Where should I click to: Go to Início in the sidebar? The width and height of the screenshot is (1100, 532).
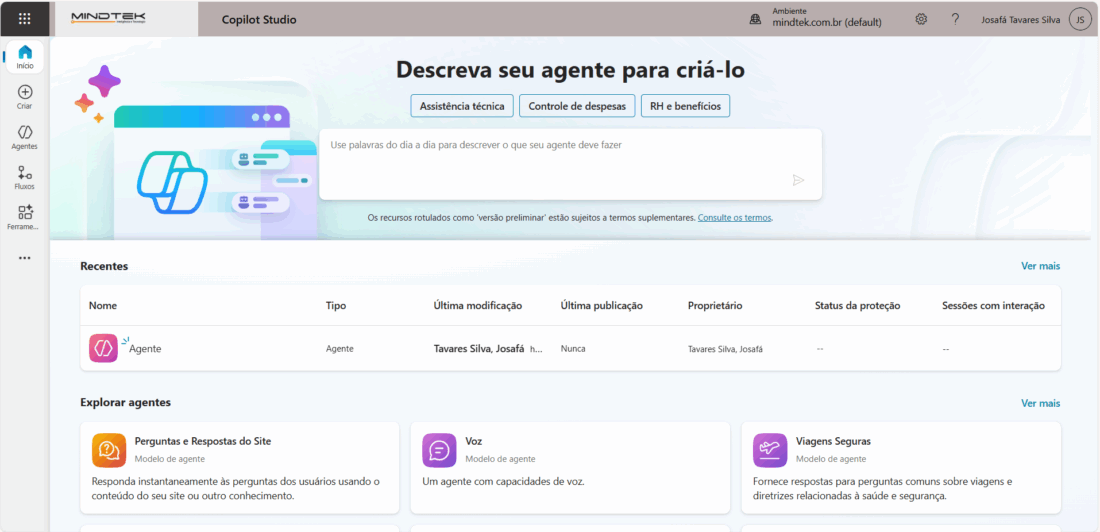pyautogui.click(x=25, y=57)
